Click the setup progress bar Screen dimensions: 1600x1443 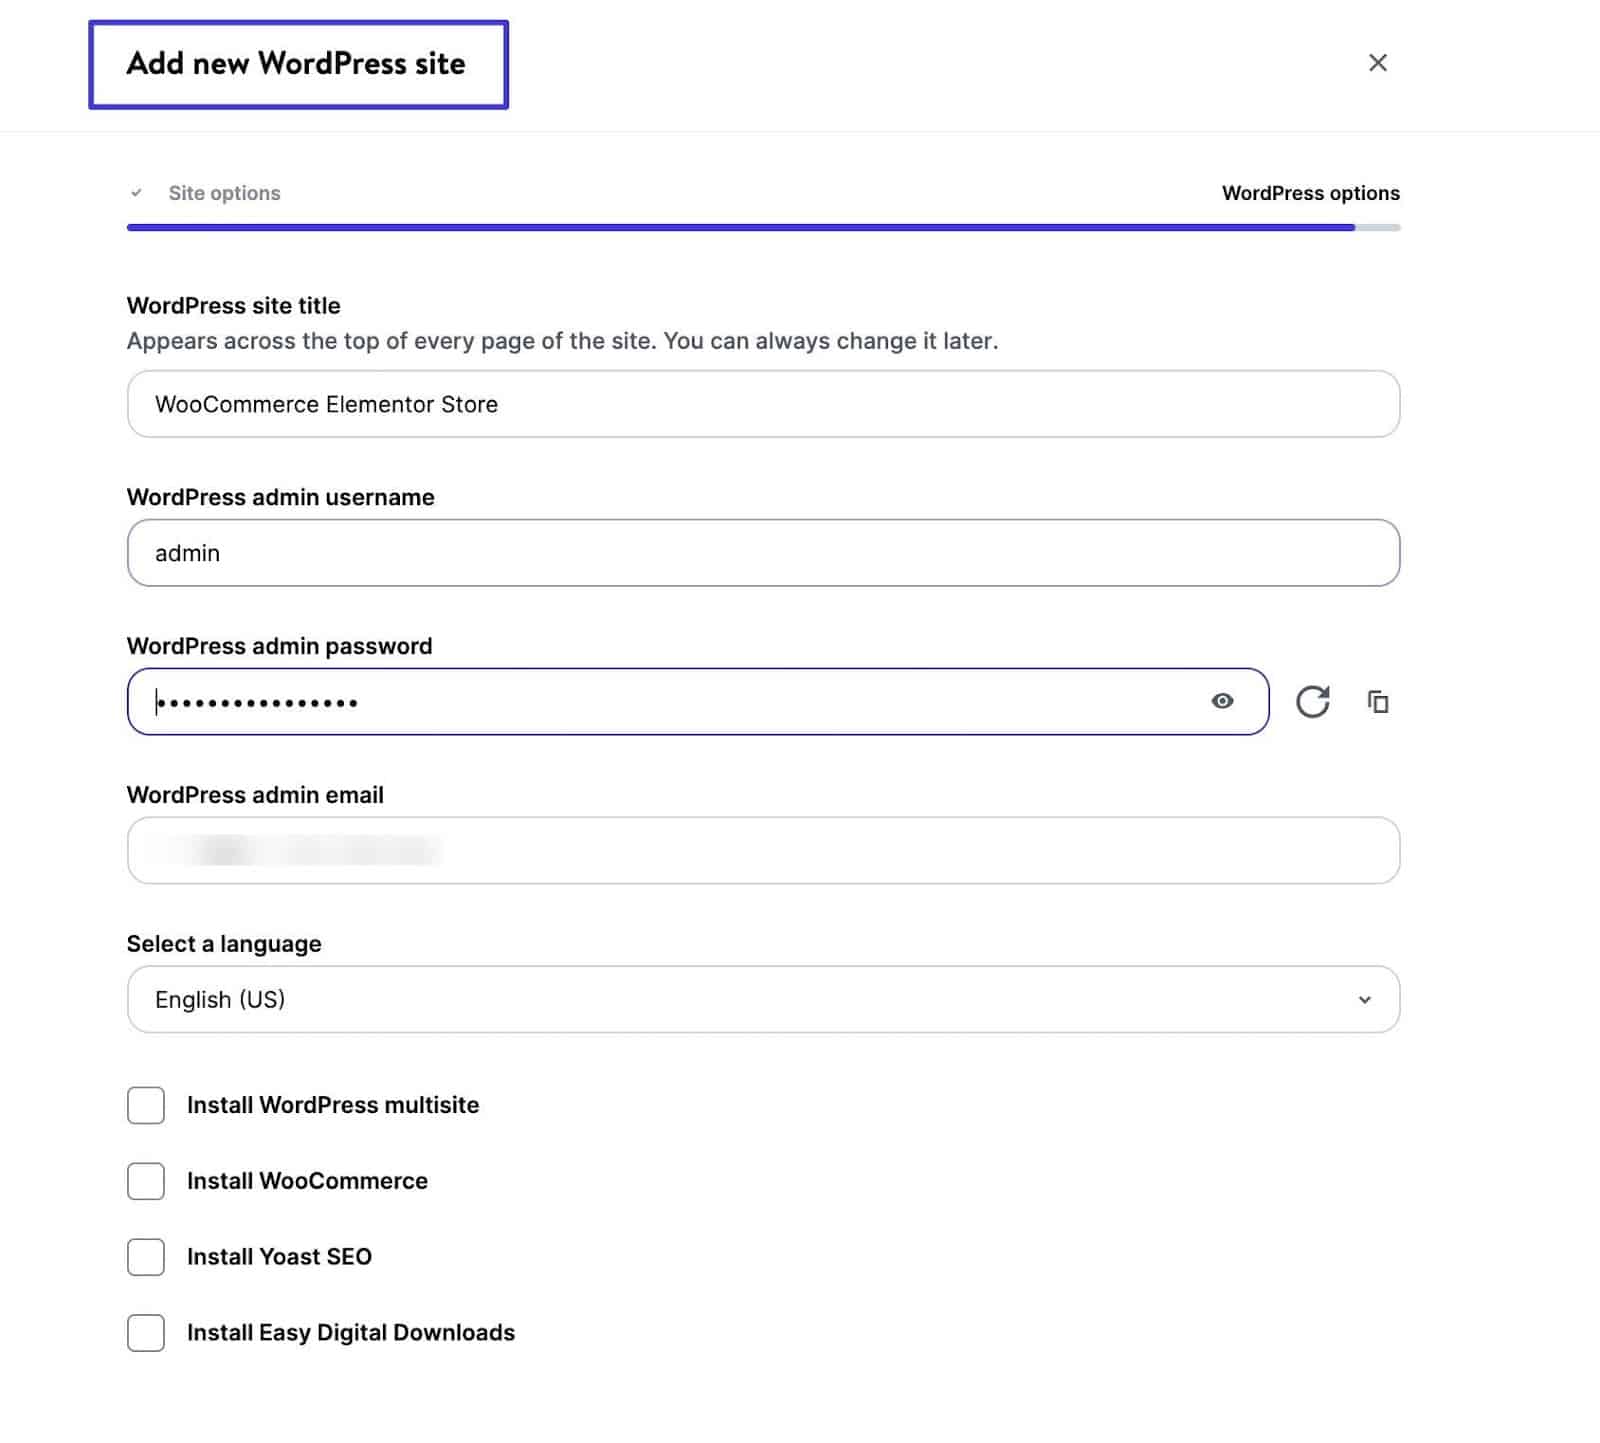coord(762,228)
